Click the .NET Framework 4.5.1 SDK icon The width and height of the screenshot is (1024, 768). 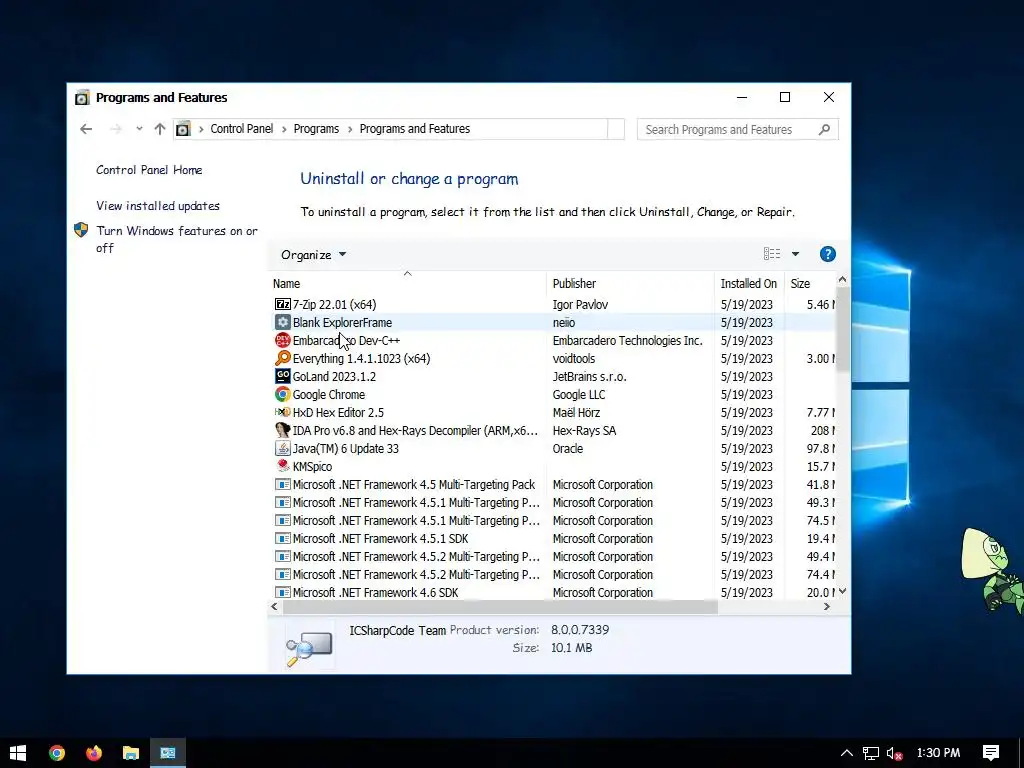[283, 538]
